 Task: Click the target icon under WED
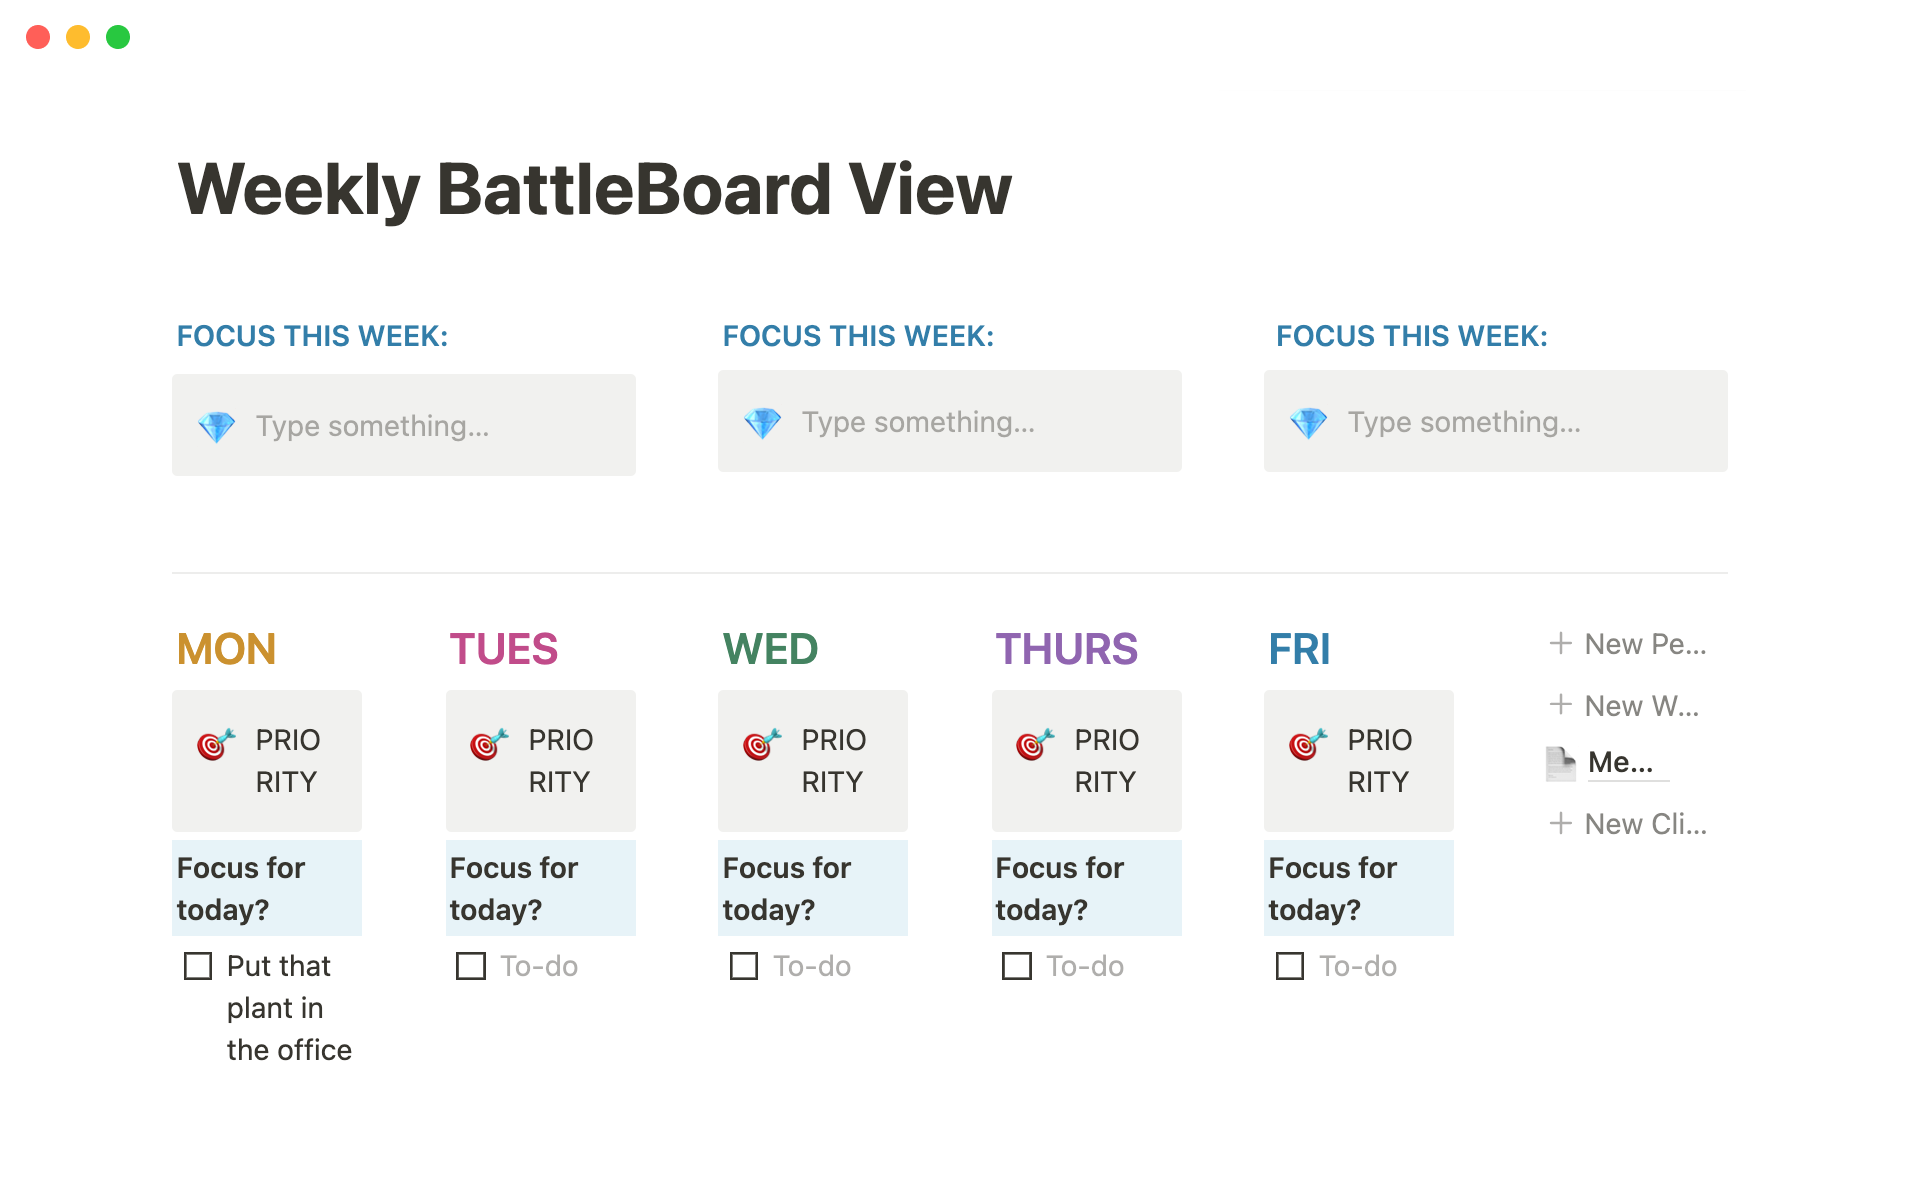pos(762,744)
